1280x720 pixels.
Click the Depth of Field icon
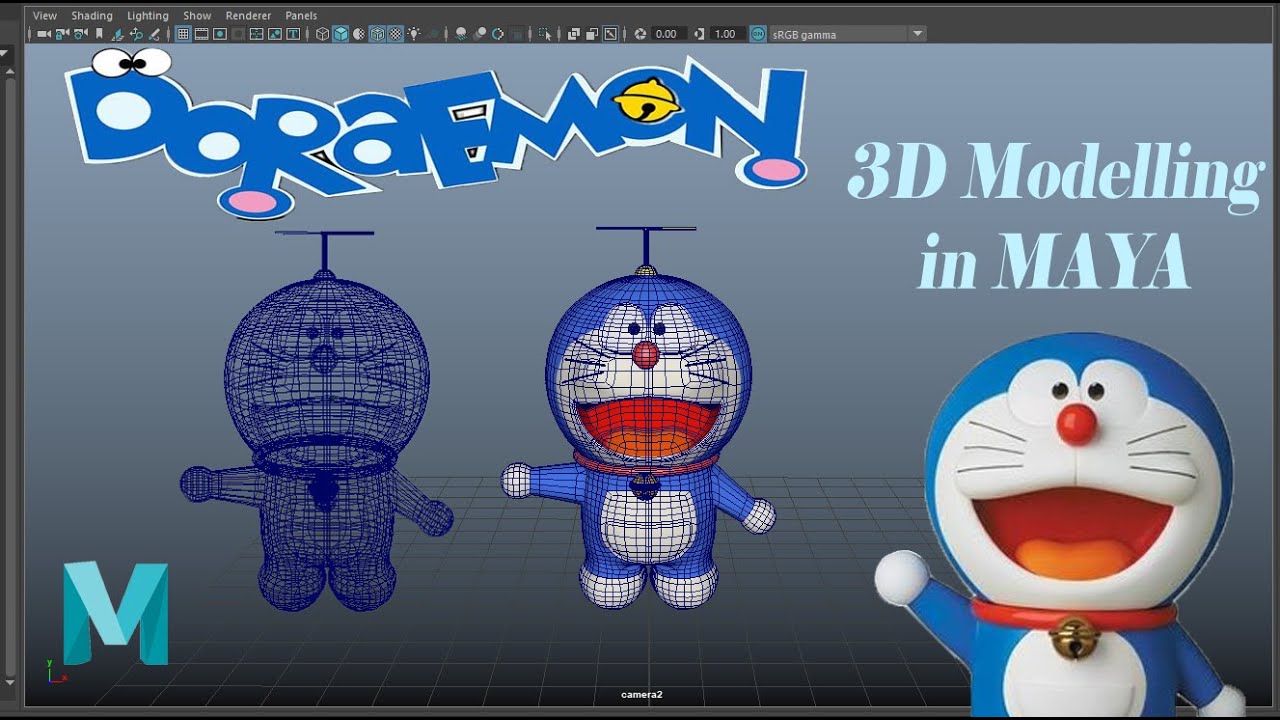pyautogui.click(x=517, y=34)
